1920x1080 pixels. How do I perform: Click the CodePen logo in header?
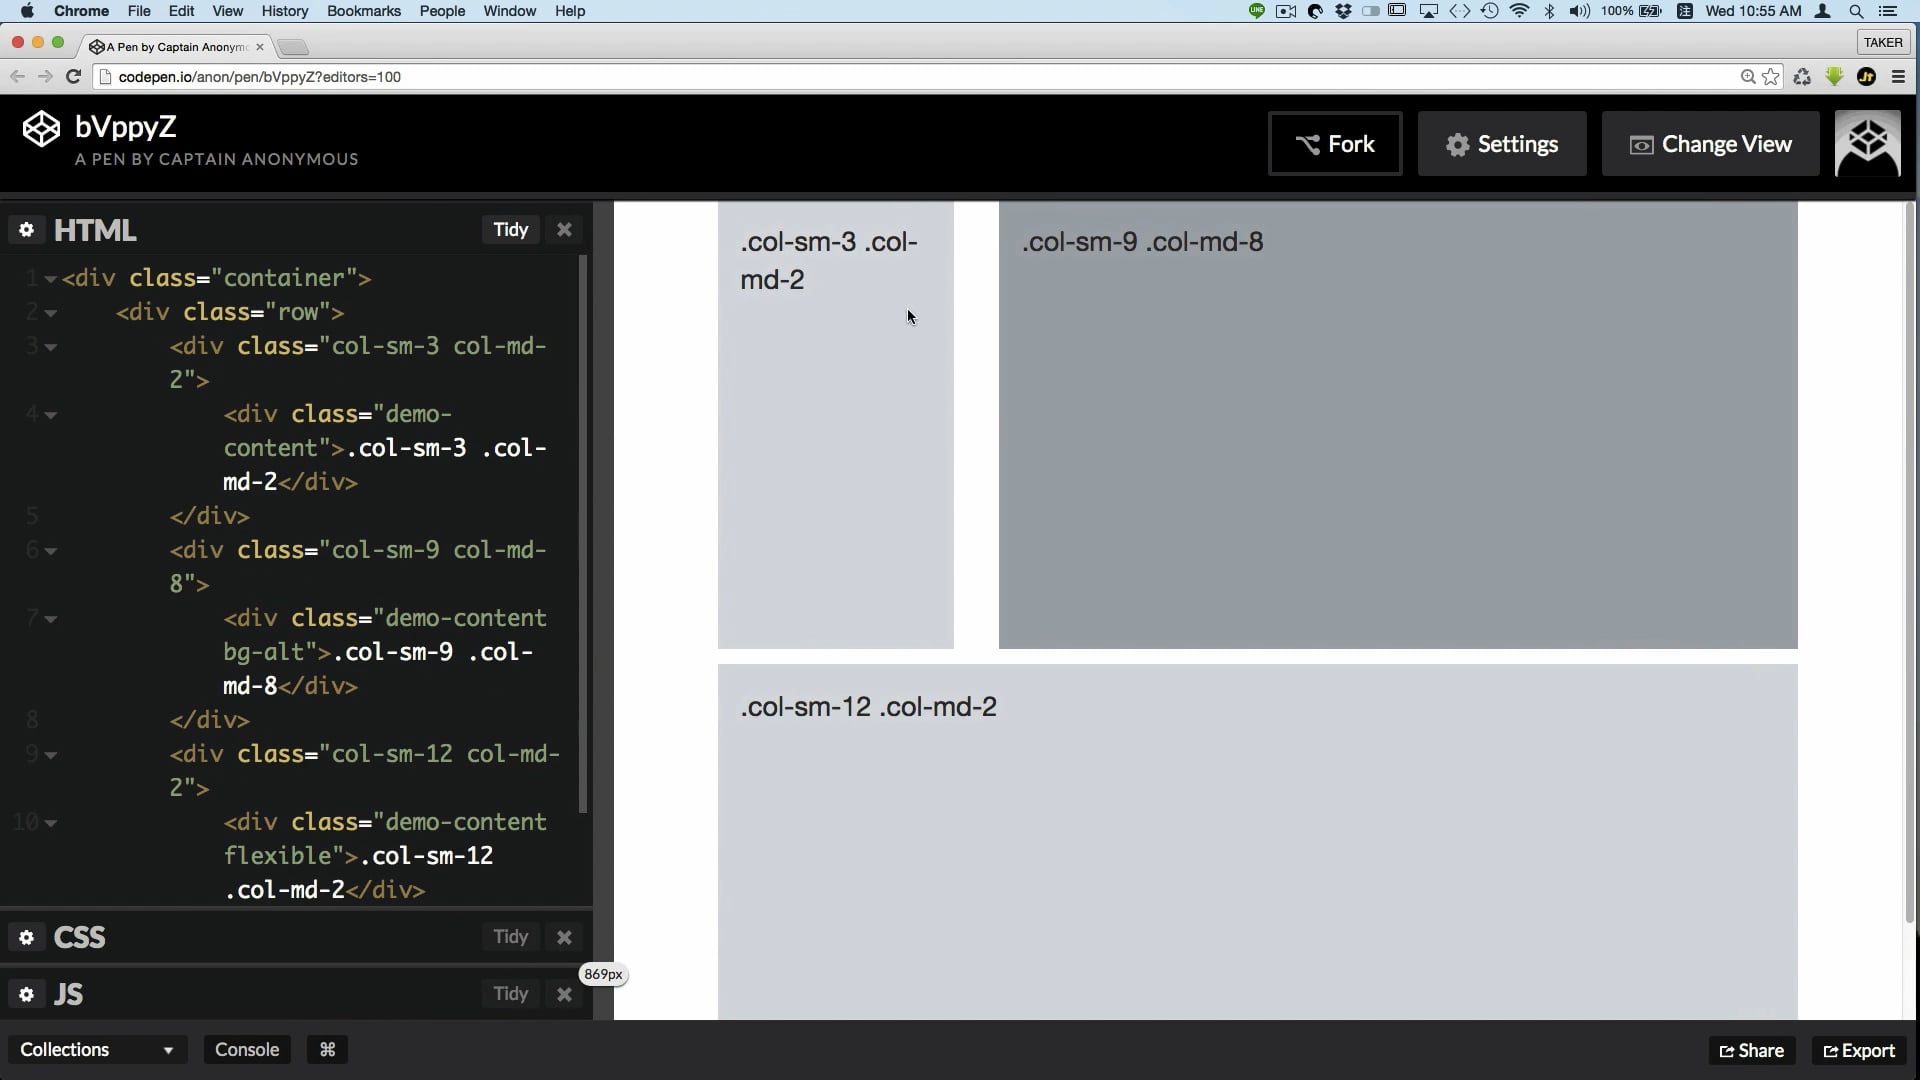pyautogui.click(x=41, y=129)
